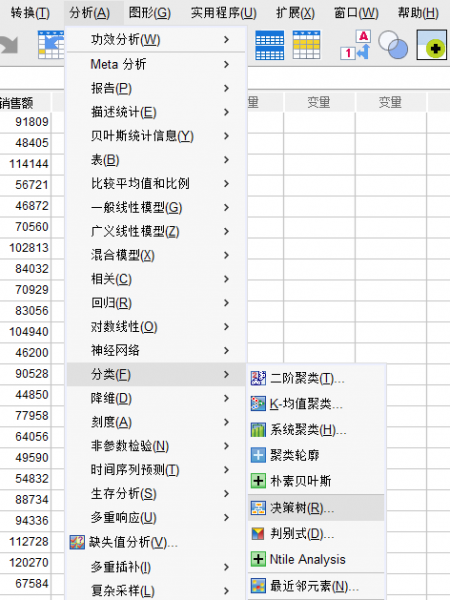Image resolution: width=450 pixels, height=600 pixels.
Task: Open the 图形(G) menu
Action: click(150, 13)
